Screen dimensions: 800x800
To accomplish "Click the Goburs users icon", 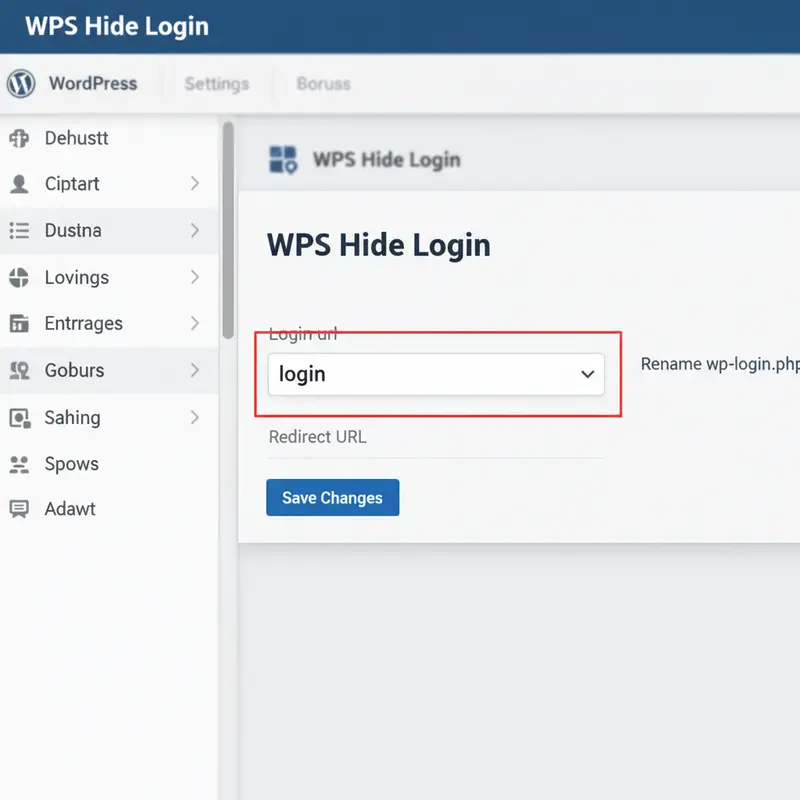I will [x=19, y=370].
